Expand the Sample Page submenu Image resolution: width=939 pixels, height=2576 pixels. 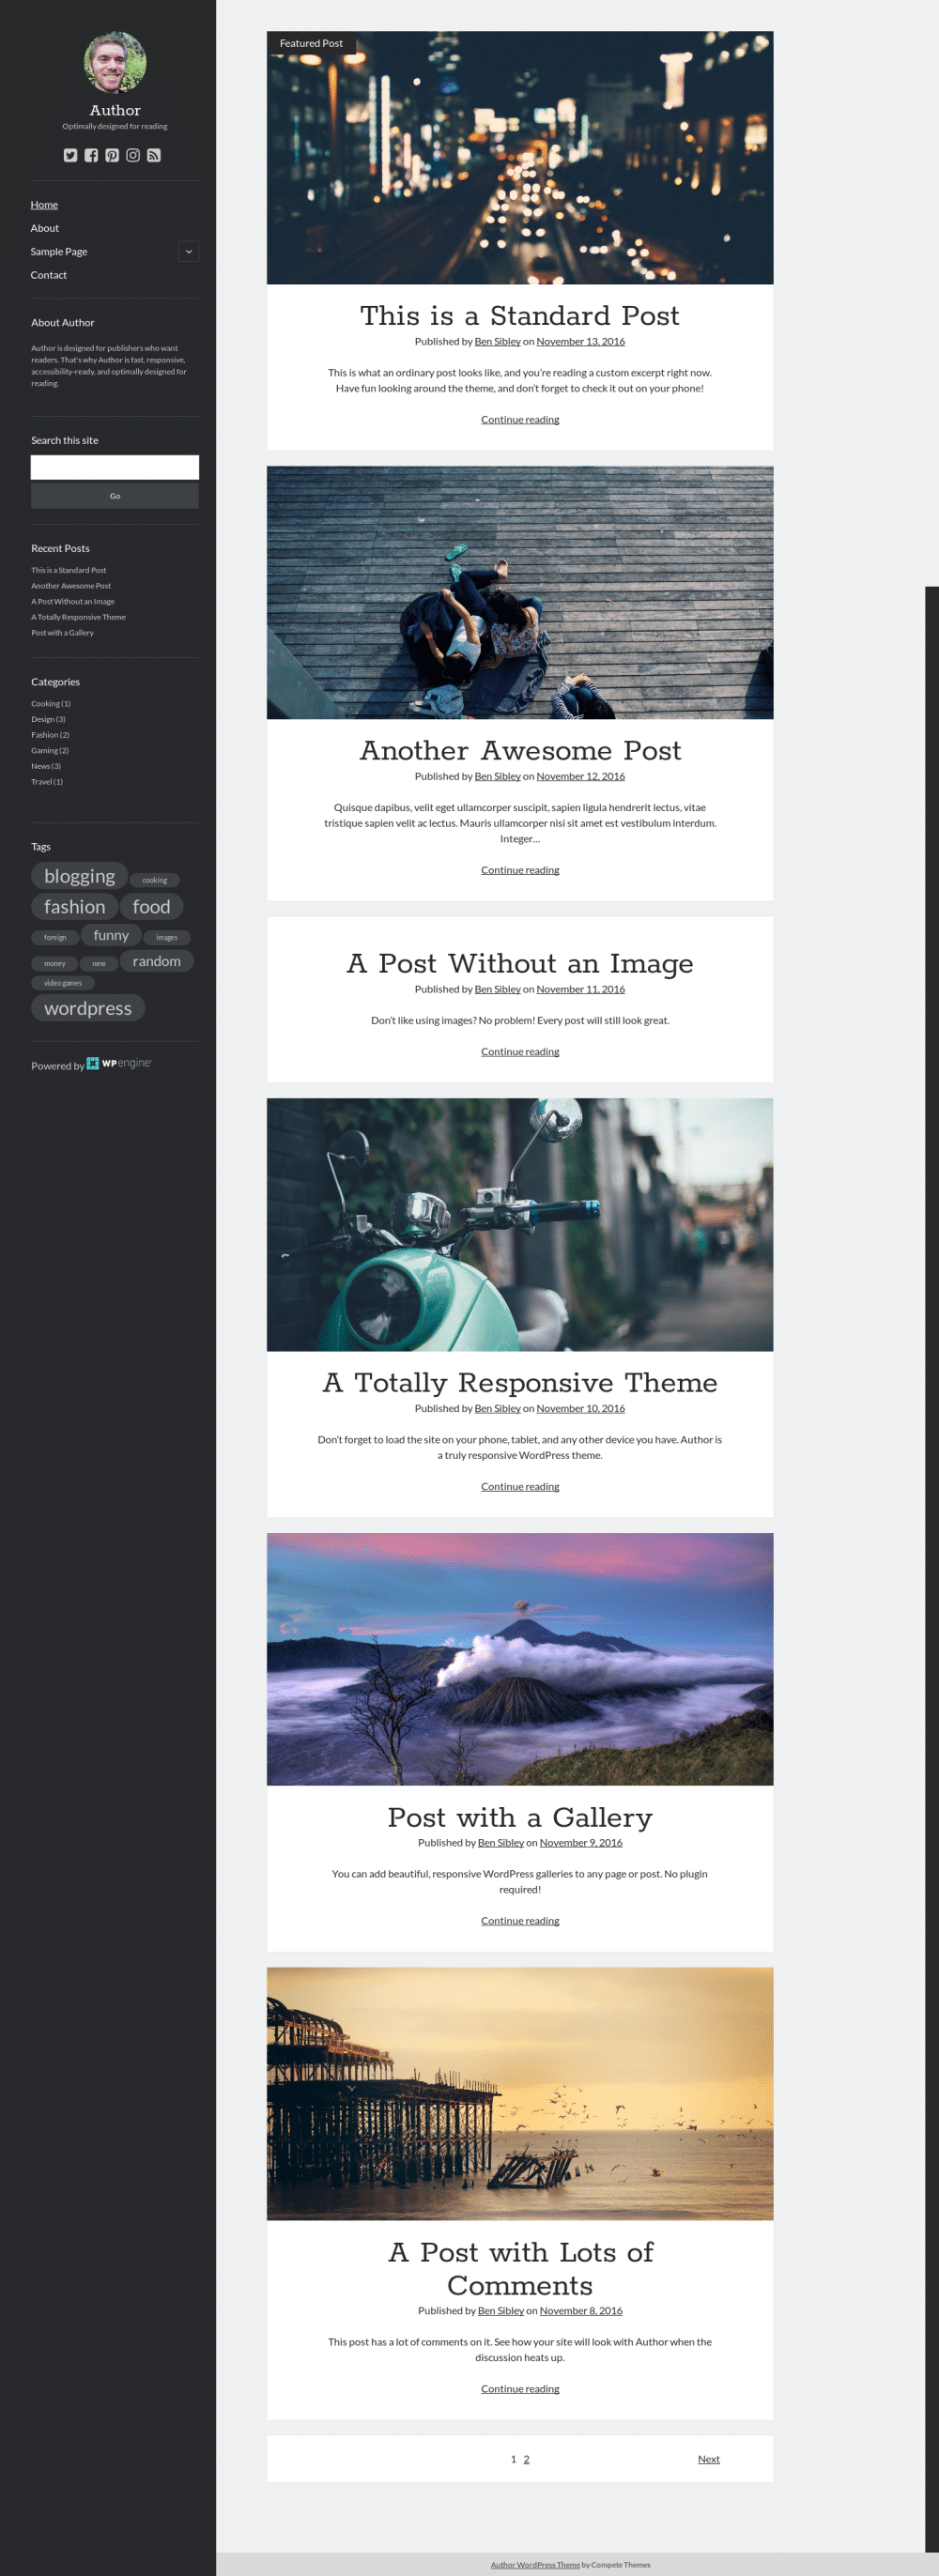[188, 251]
